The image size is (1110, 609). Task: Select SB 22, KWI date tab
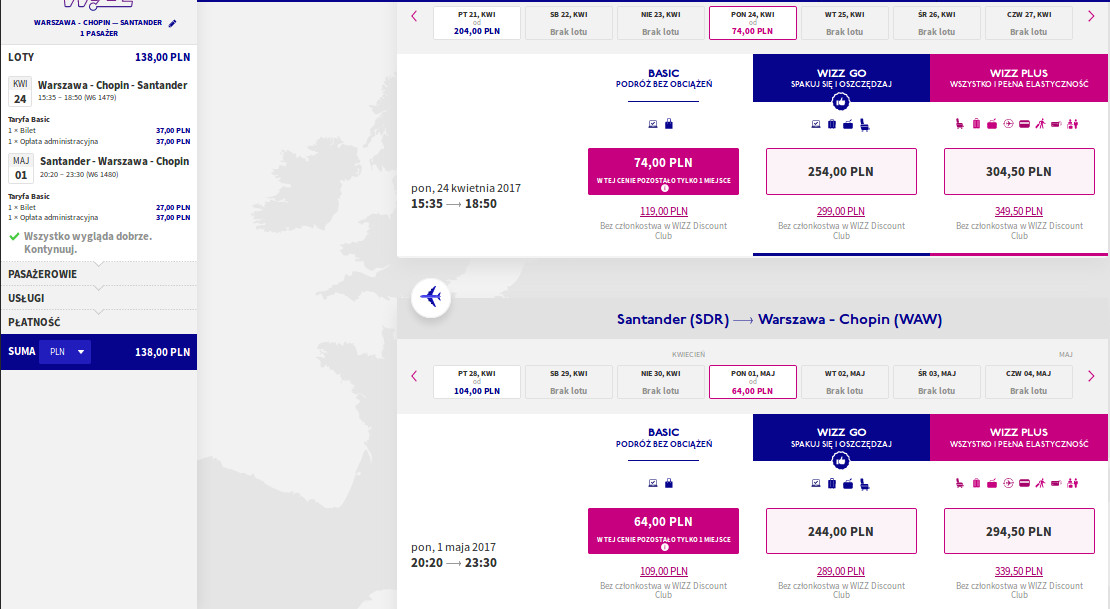tap(568, 23)
